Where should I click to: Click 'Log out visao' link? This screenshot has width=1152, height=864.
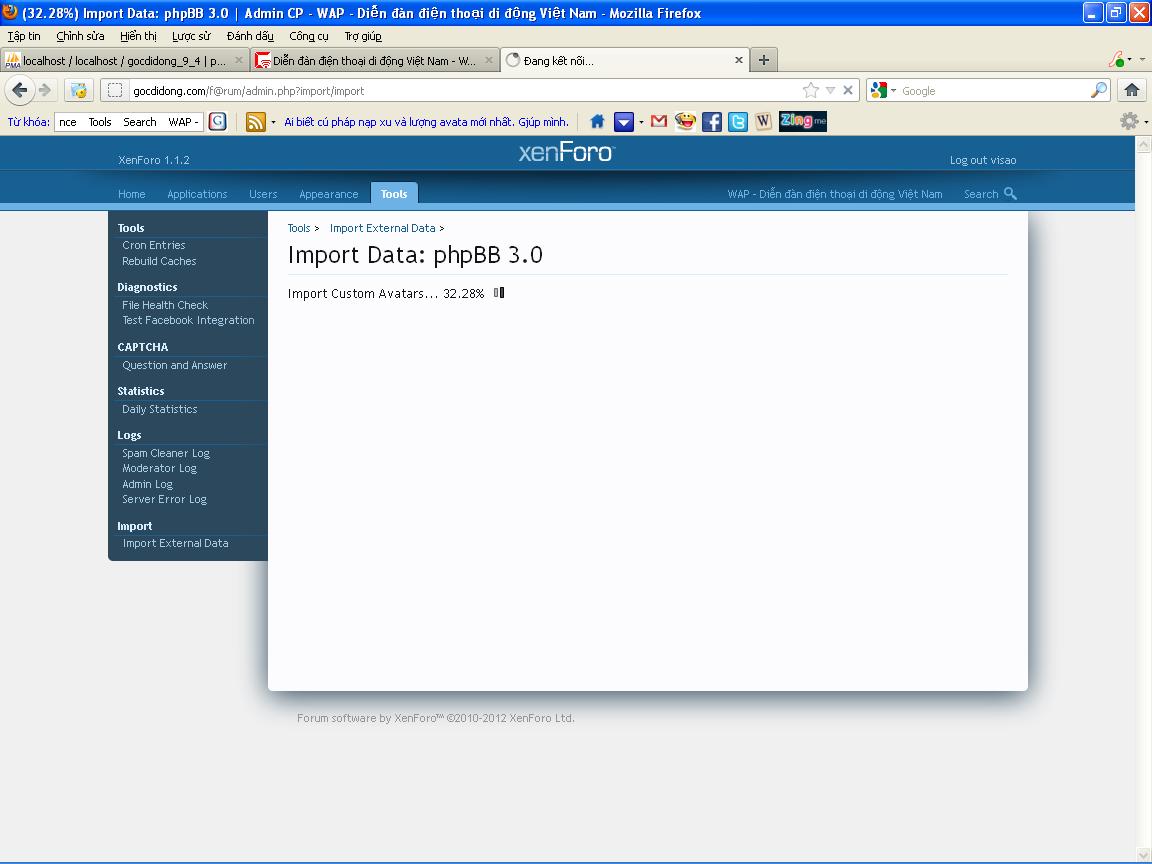[982, 160]
